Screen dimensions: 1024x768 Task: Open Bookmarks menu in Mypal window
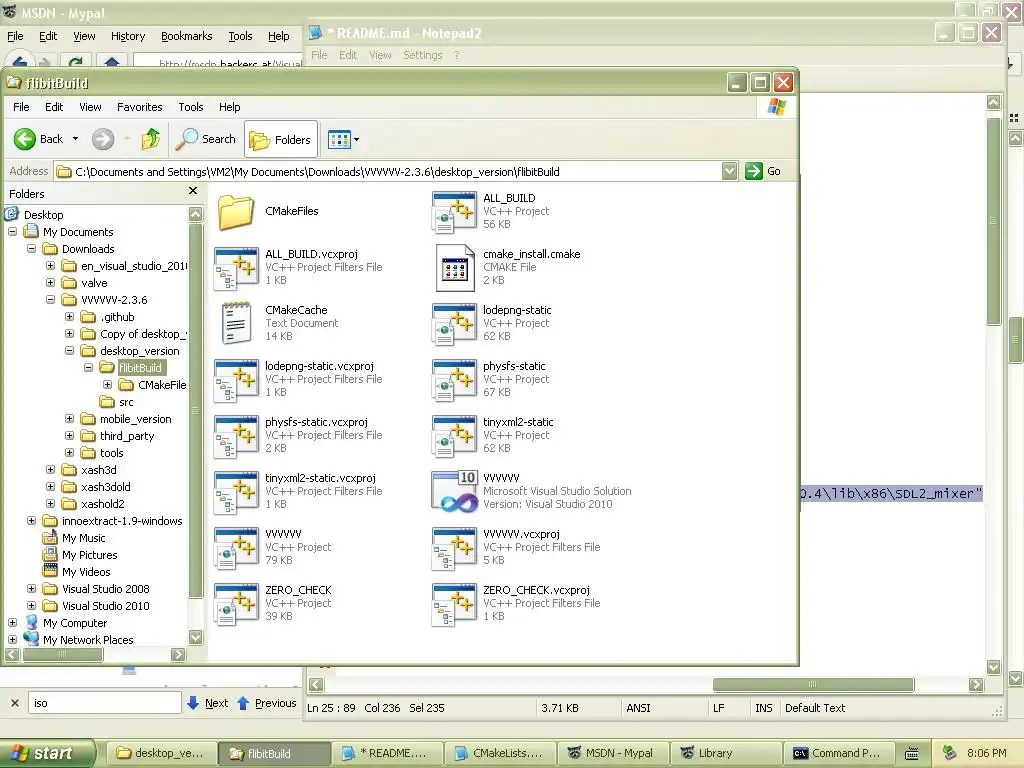(x=186, y=37)
